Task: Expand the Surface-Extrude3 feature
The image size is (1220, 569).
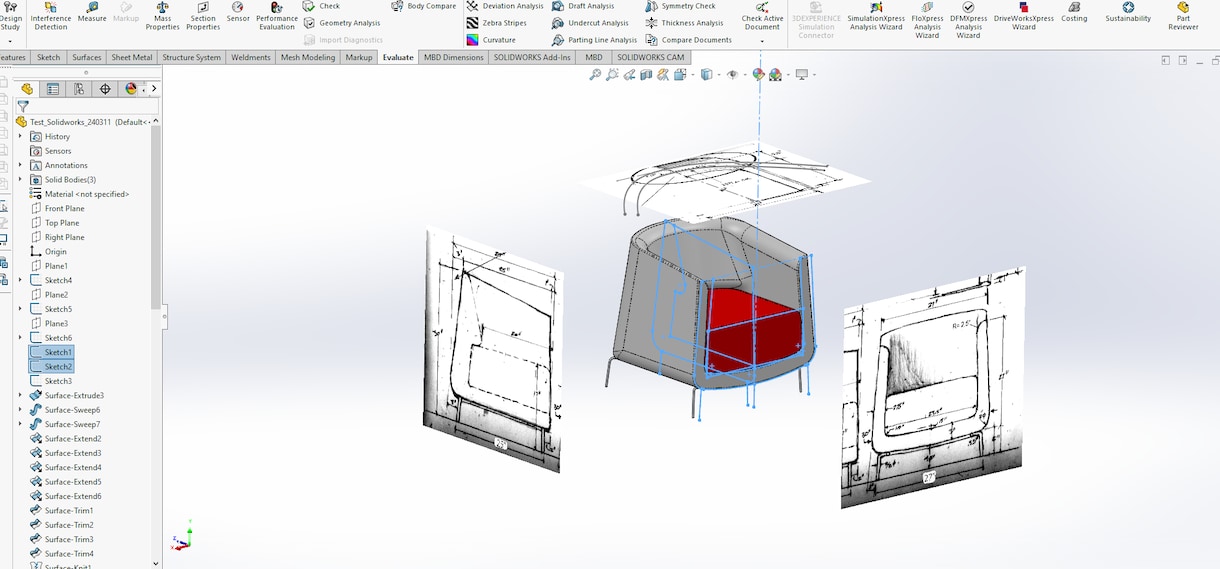Action: pos(20,395)
